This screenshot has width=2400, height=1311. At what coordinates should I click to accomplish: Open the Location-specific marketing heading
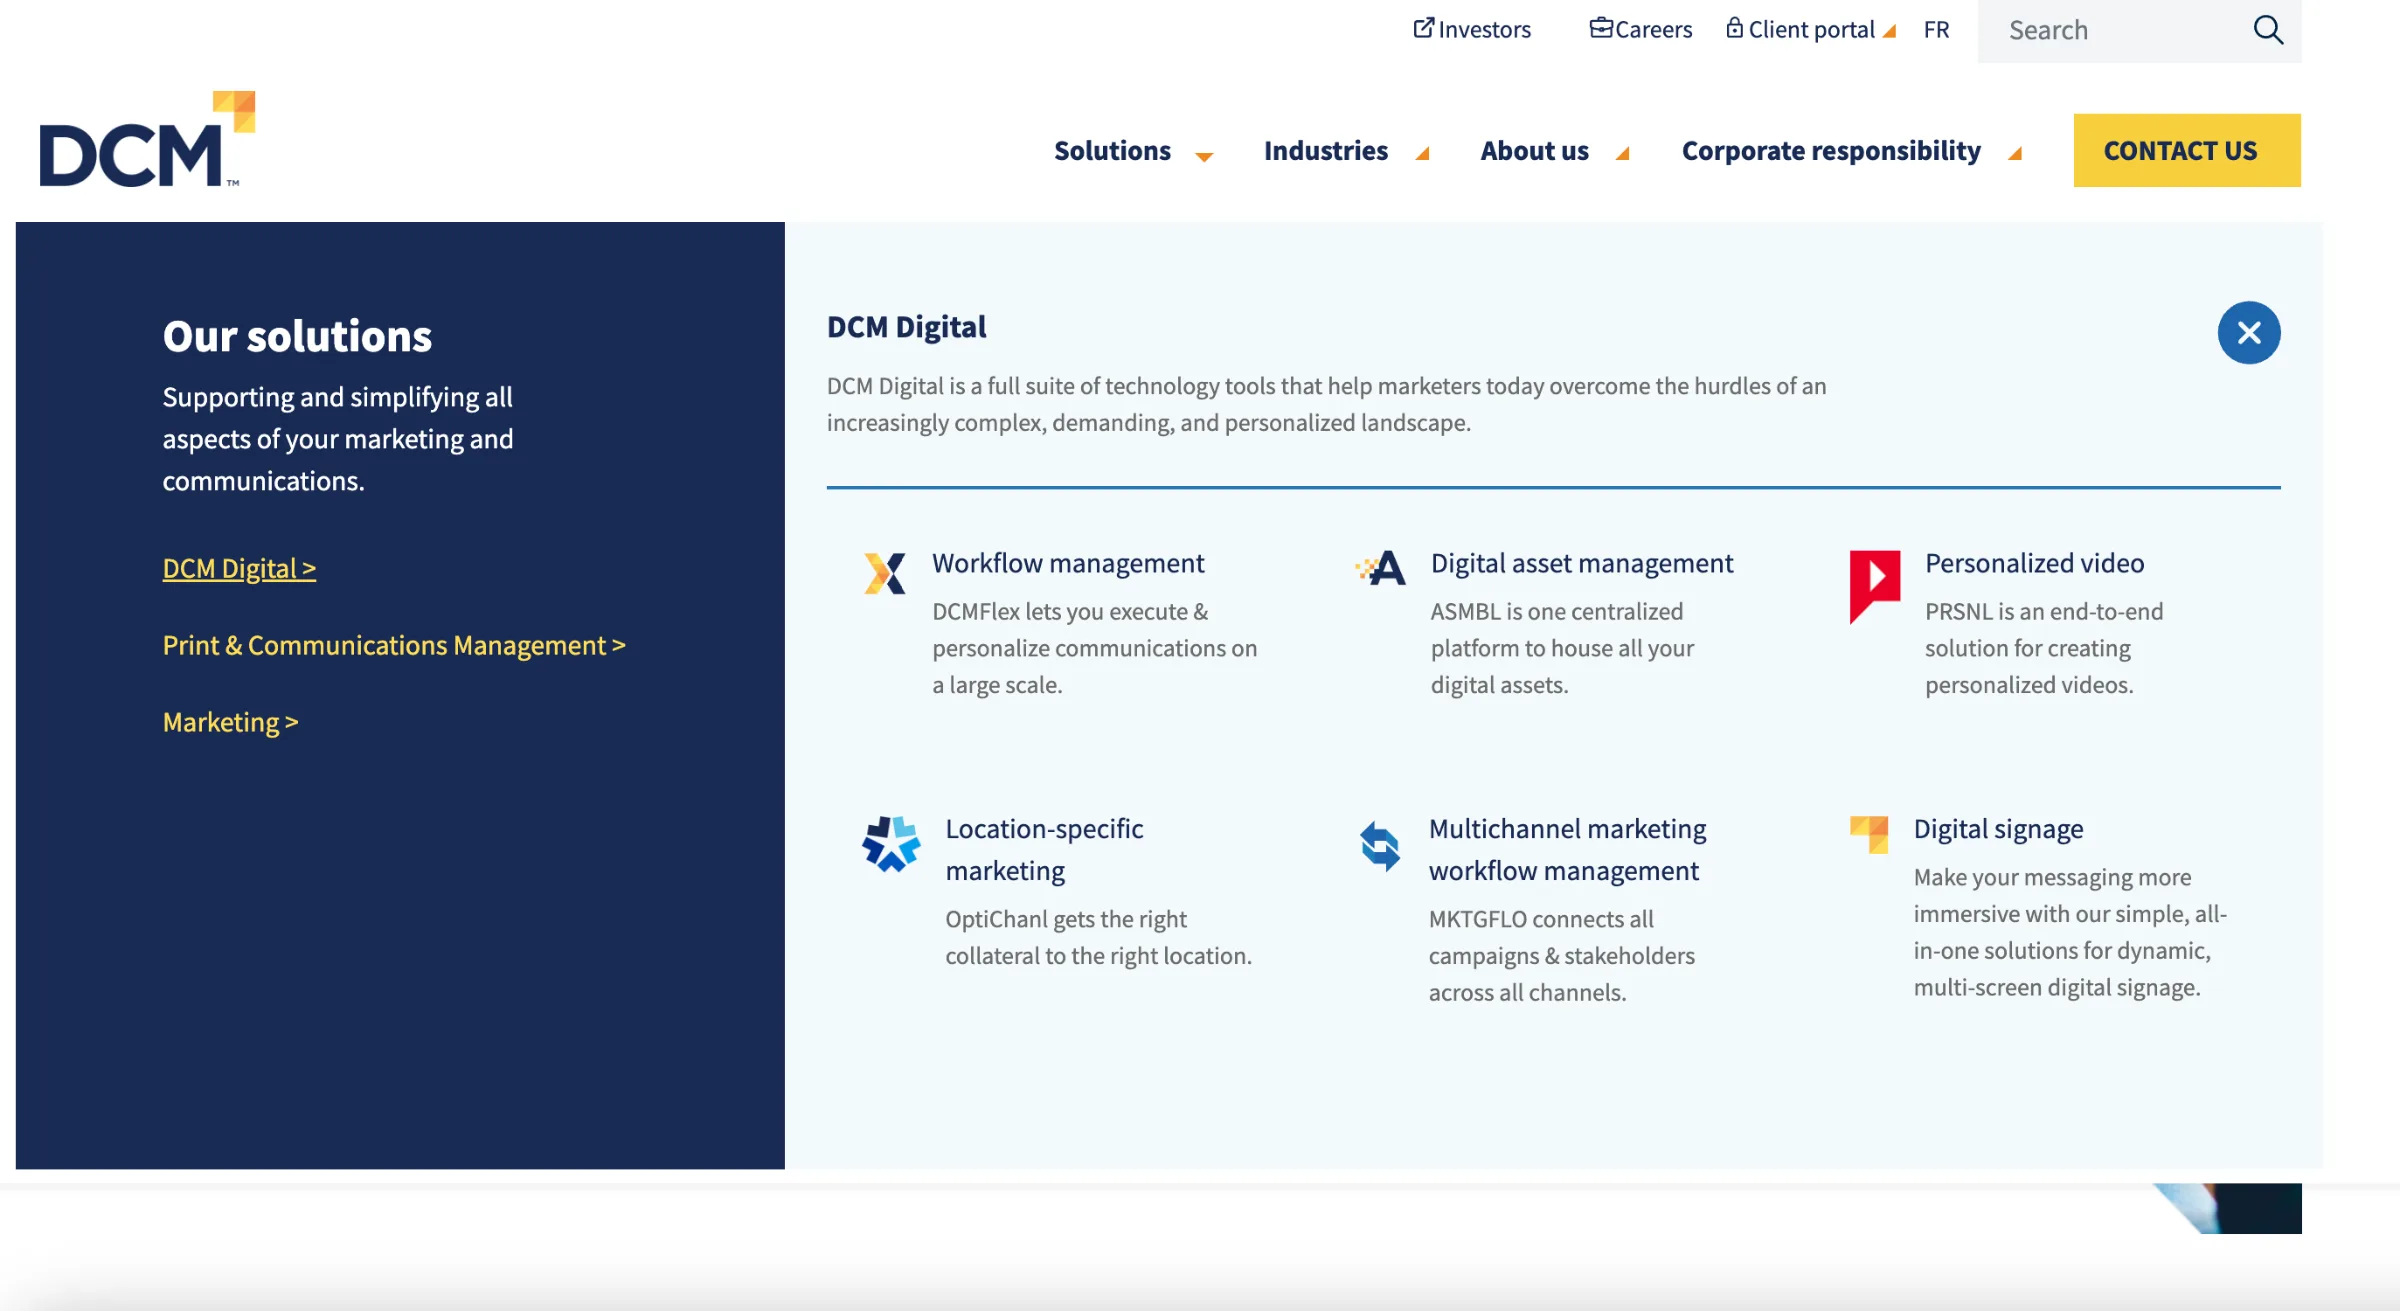pyautogui.click(x=1044, y=850)
